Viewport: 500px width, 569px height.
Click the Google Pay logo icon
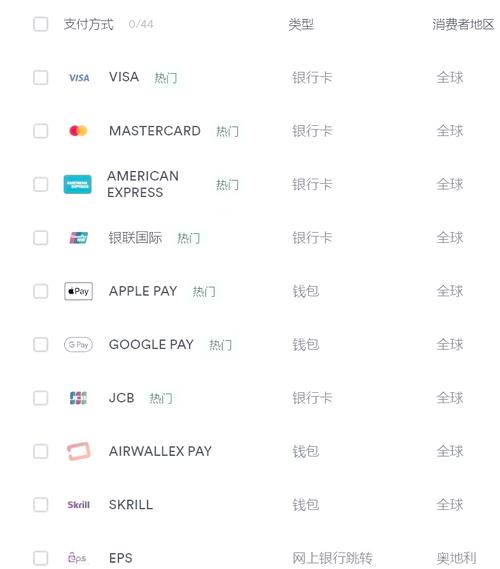78,344
